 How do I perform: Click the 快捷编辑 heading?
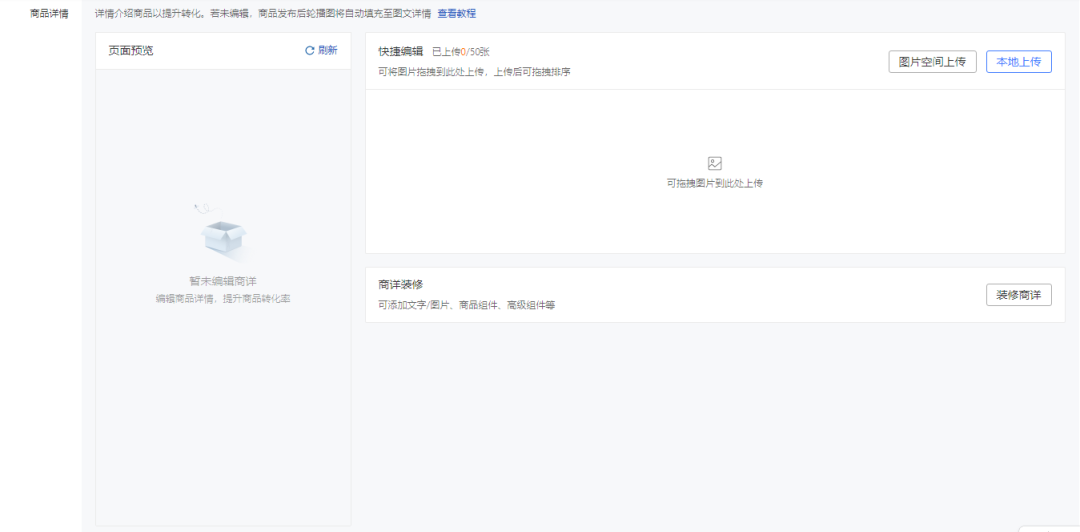pos(400,51)
